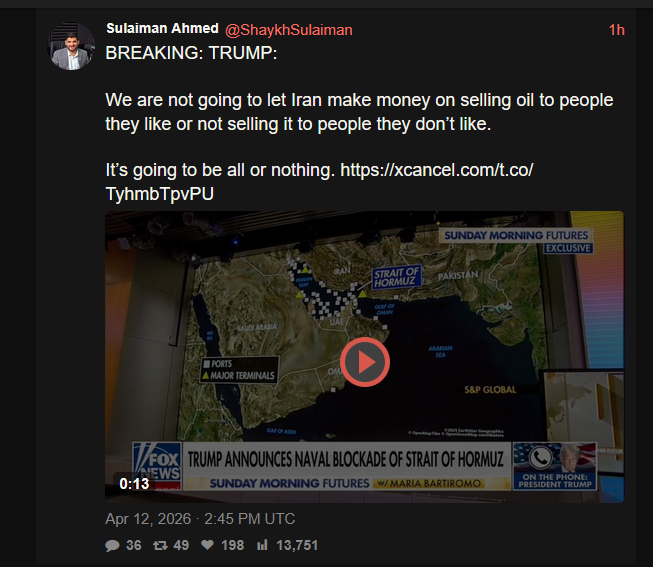Click the BREAKING: TRUMP: tweet text

point(191,53)
